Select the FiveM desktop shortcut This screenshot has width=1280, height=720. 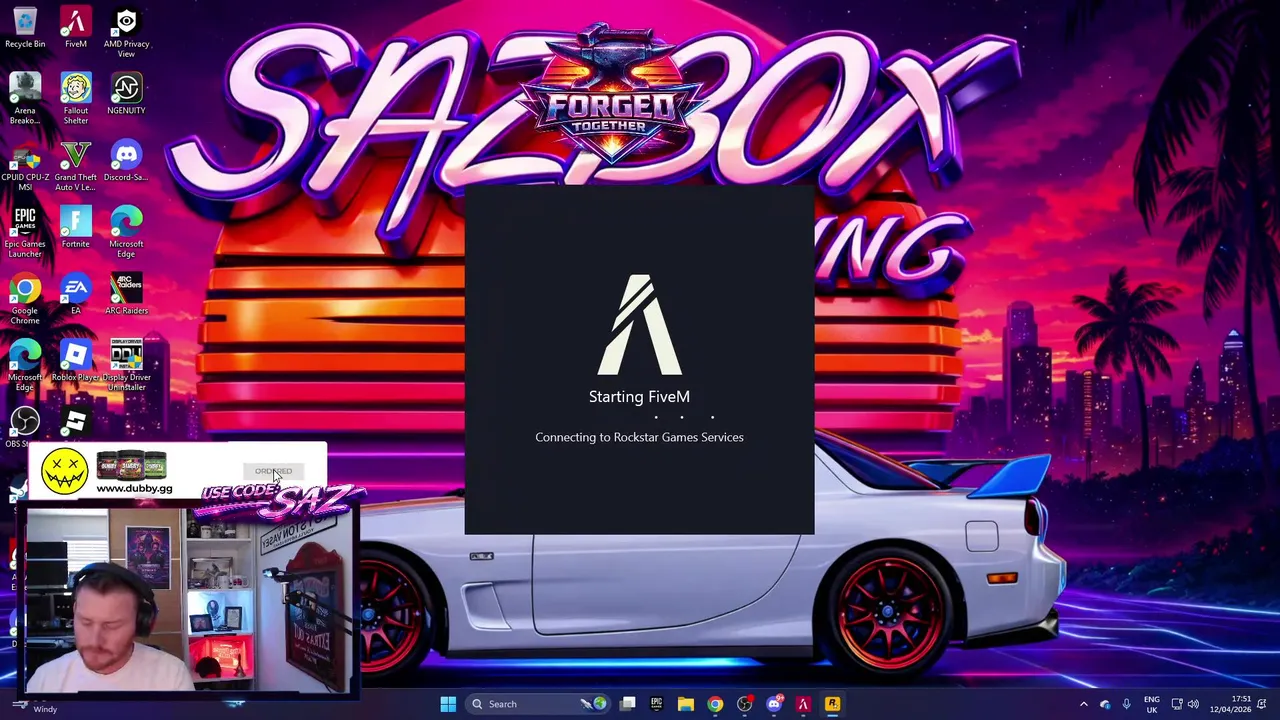click(x=76, y=28)
